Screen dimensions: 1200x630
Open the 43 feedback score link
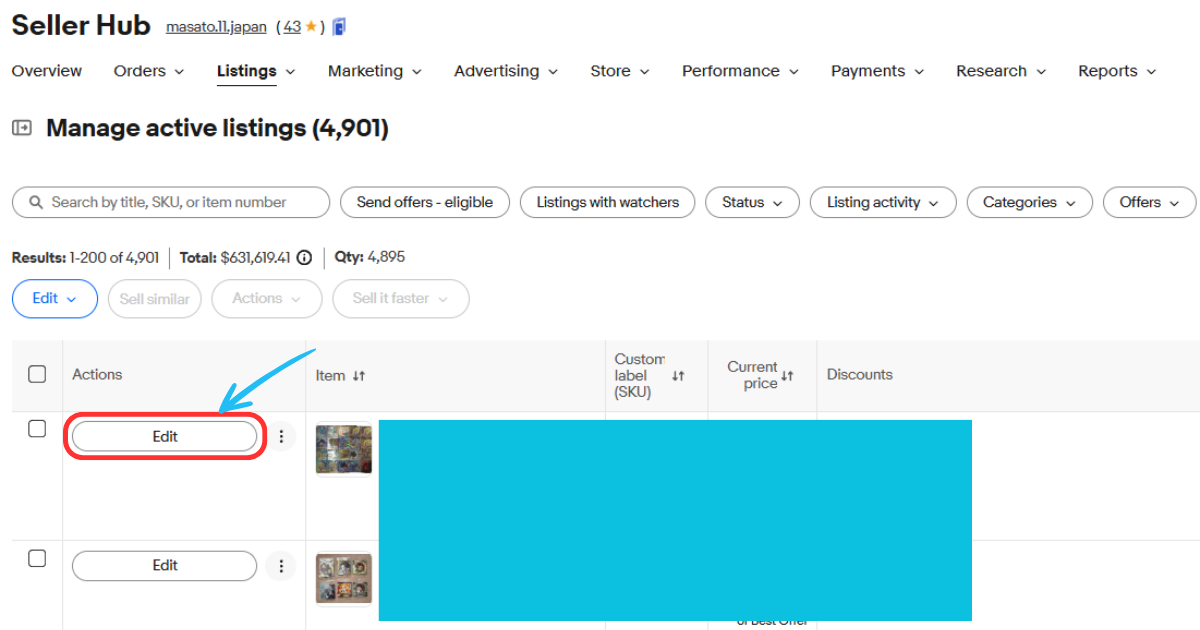pos(292,27)
